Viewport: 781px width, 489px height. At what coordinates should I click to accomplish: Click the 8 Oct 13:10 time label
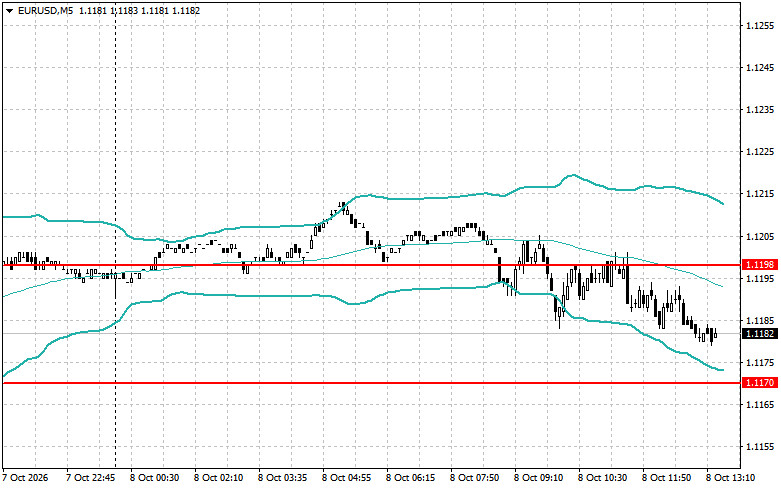731,478
